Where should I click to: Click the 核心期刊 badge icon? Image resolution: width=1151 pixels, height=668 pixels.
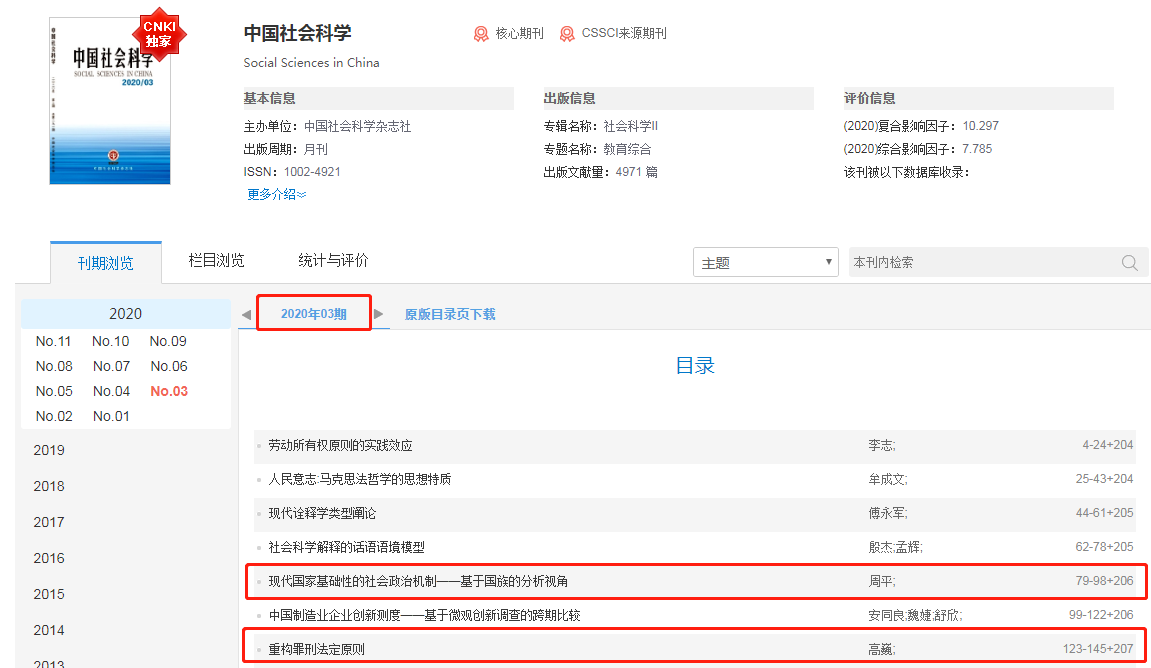tap(481, 34)
